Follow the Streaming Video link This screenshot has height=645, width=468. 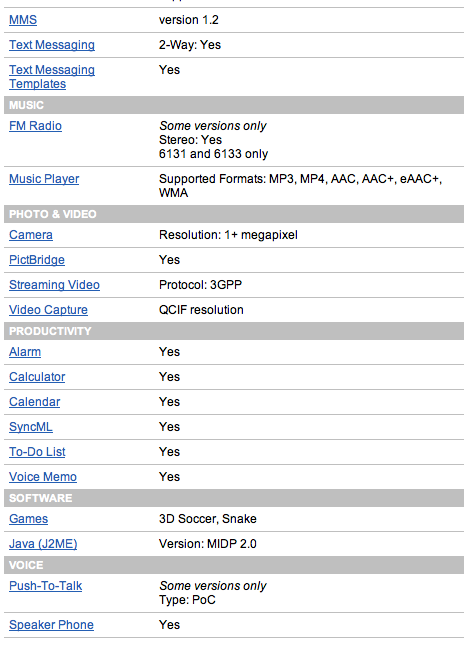54,285
